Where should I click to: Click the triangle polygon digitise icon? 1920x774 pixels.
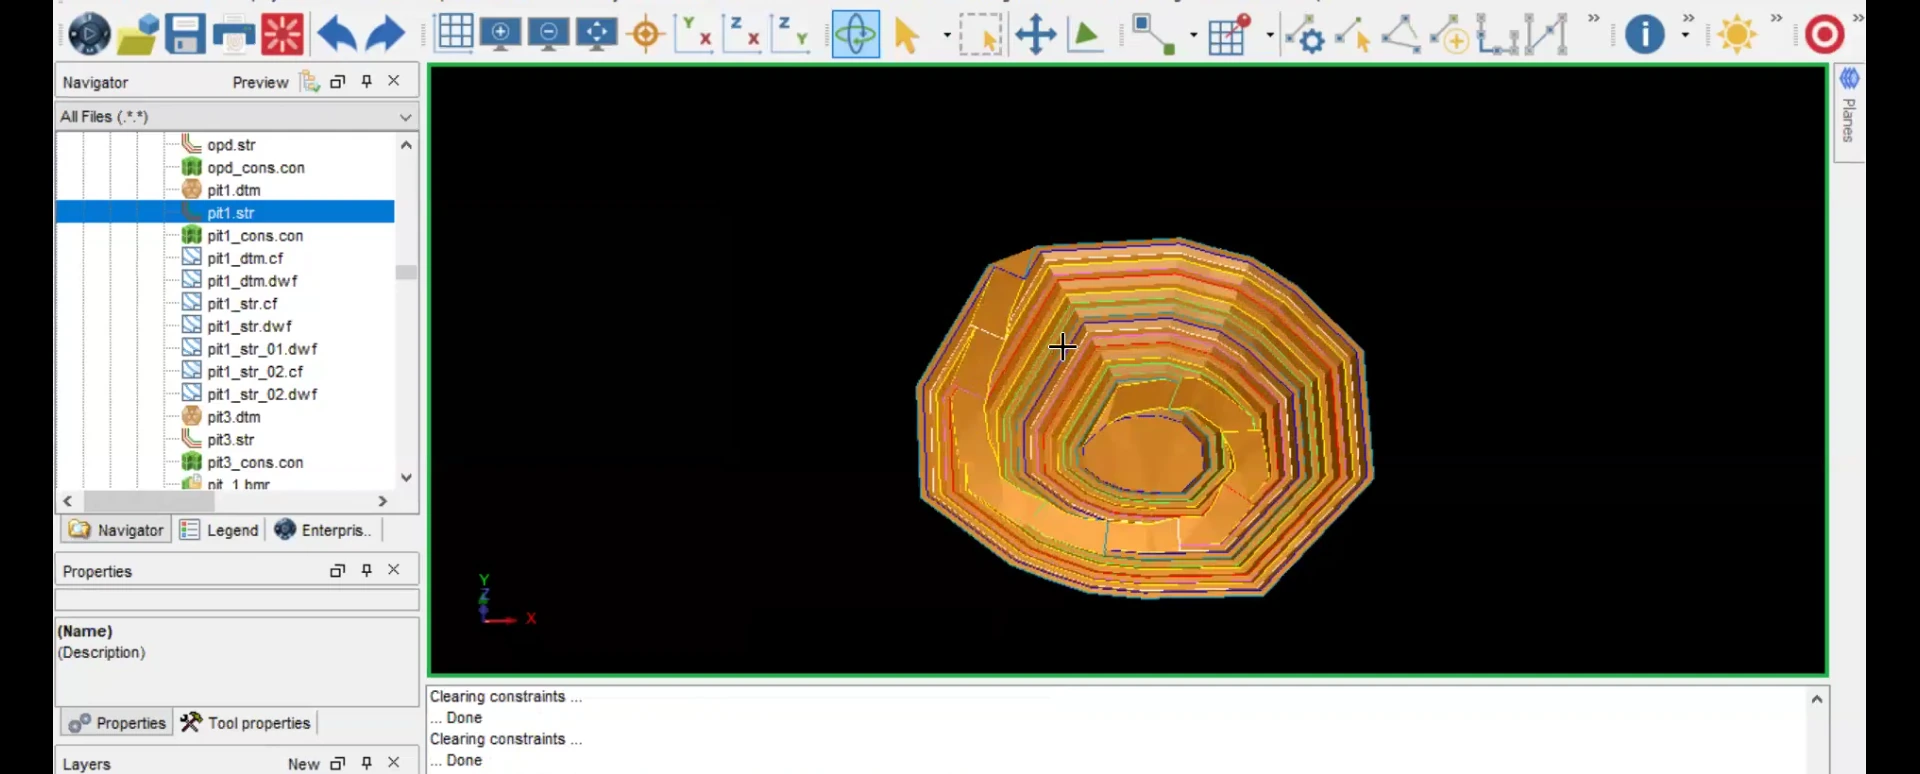(x=1401, y=34)
